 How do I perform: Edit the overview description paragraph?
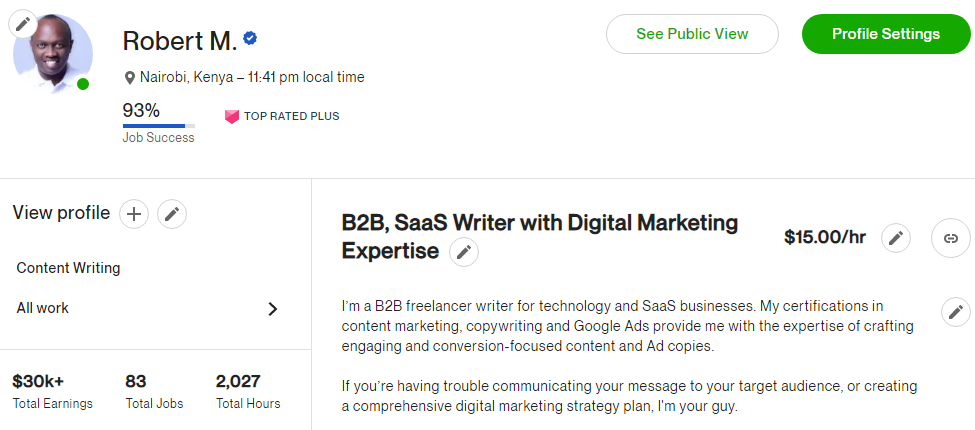956,312
